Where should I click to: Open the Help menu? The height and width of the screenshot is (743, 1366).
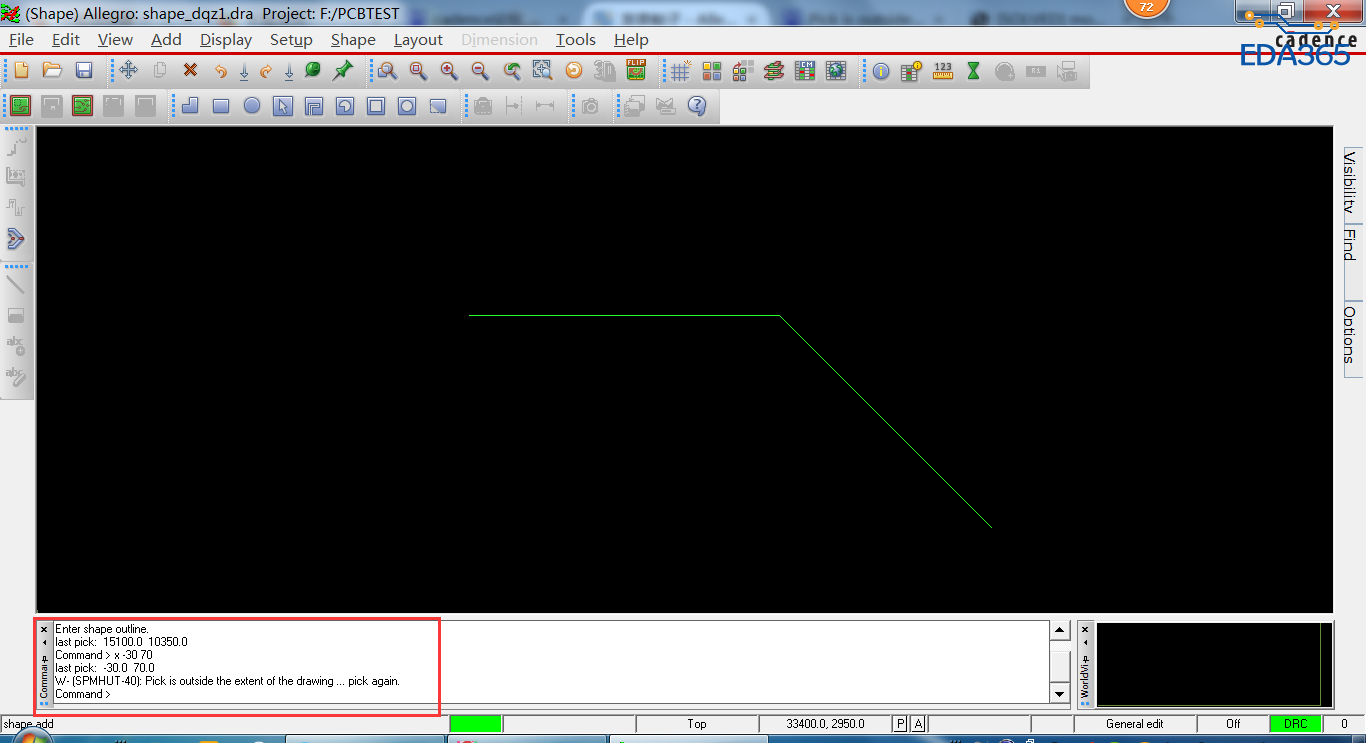tap(631, 40)
